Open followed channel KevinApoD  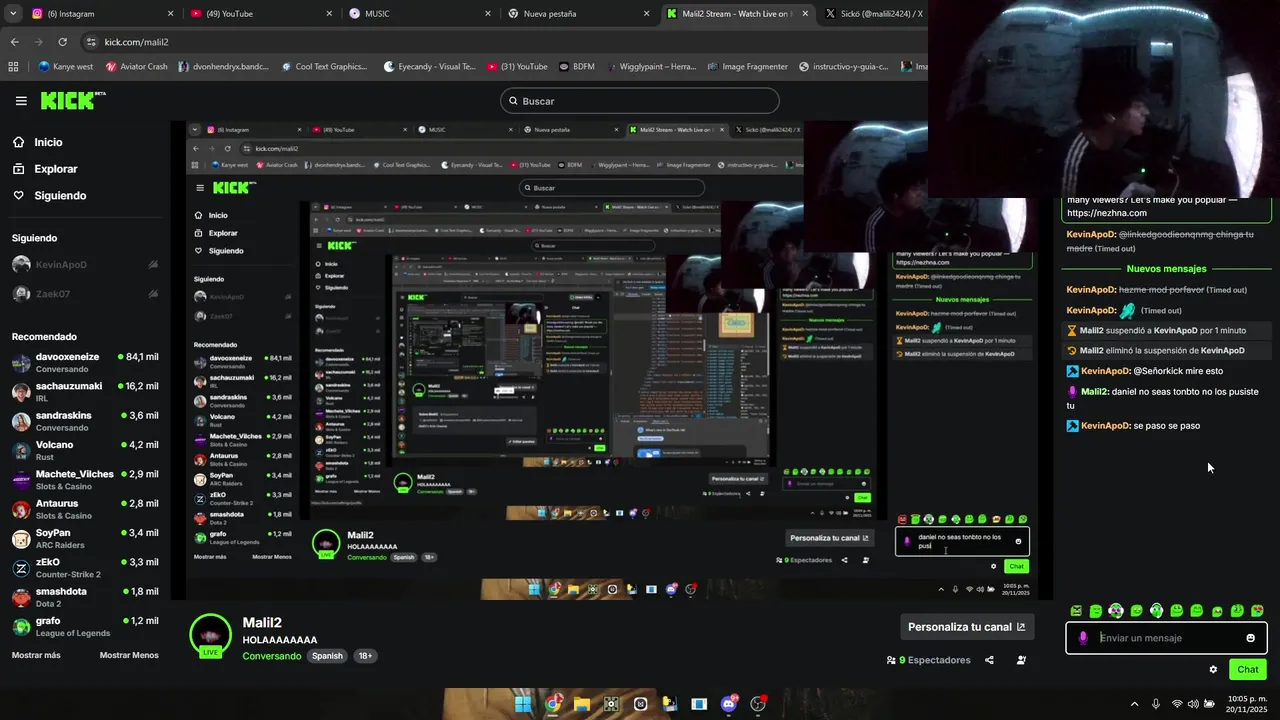point(85,265)
